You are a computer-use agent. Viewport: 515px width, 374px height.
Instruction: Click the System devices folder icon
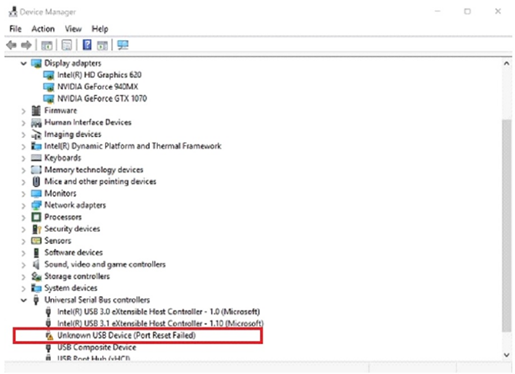[36, 288]
